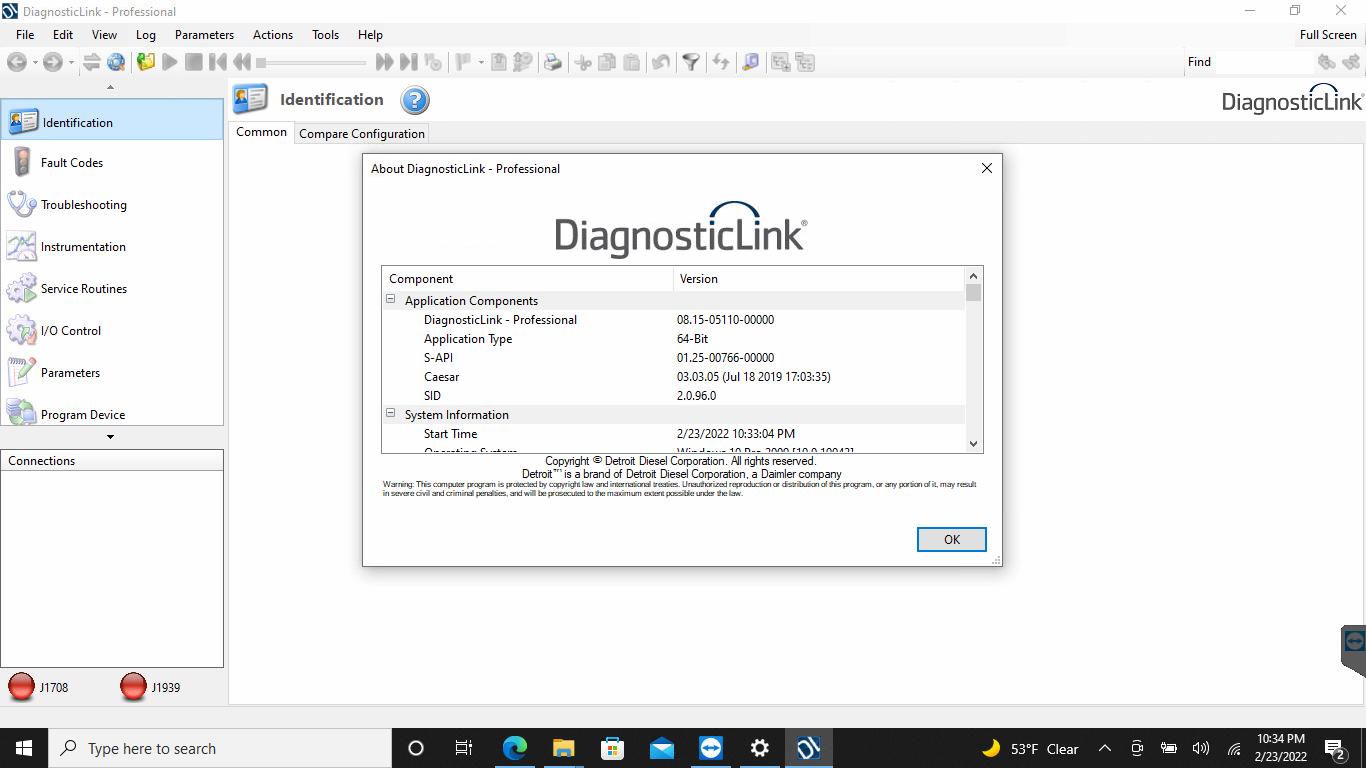This screenshot has height=768, width=1366.
Task: Click the sidebar scroll-down arrow
Action: pyautogui.click(x=110, y=436)
